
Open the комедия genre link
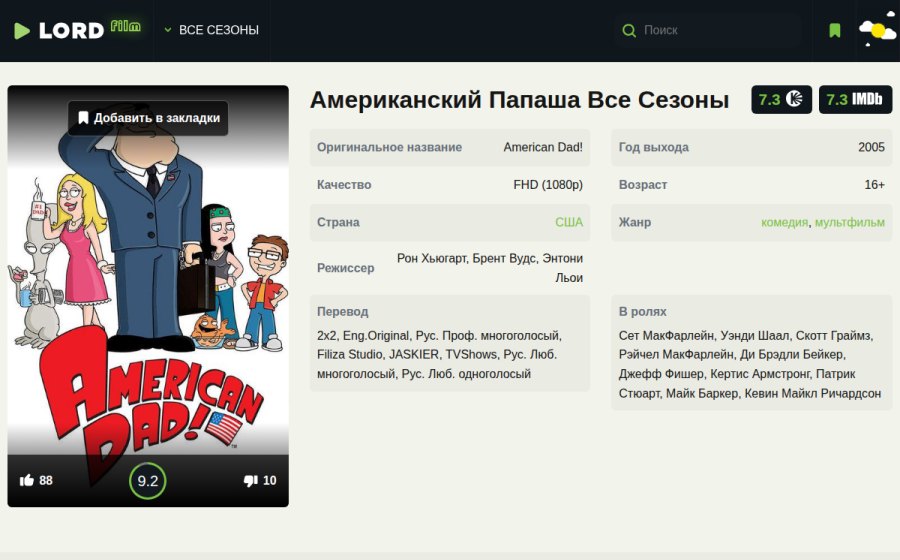click(x=784, y=222)
